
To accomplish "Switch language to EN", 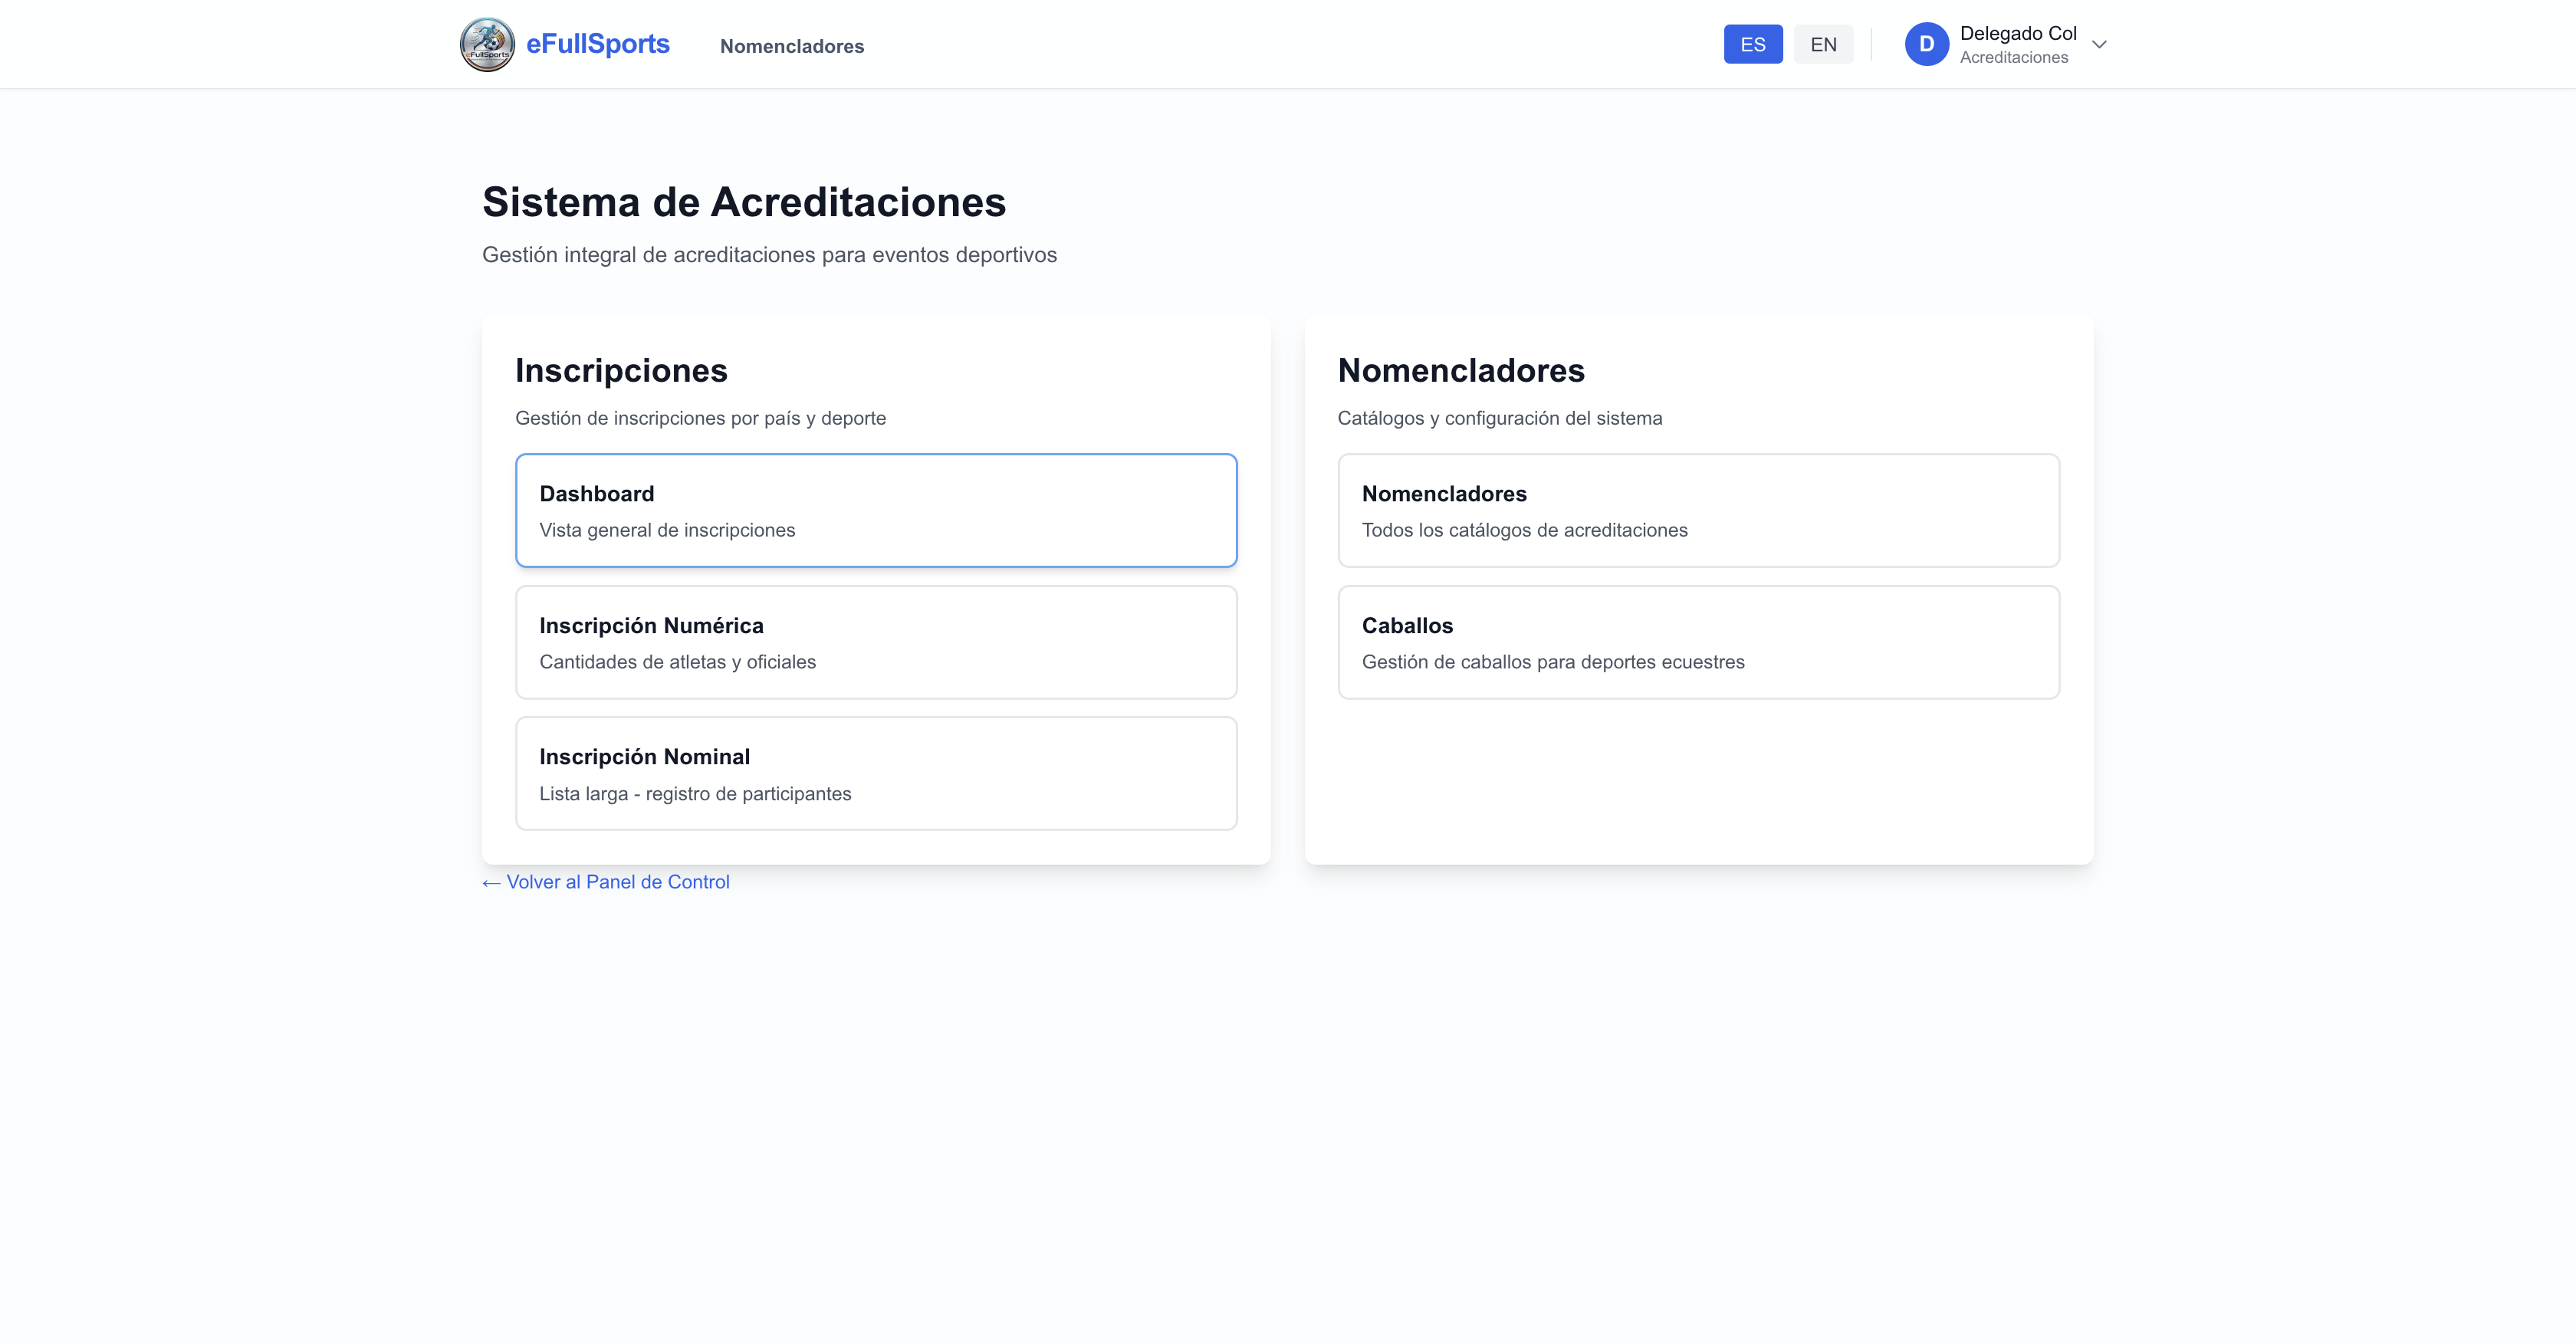I will pos(1822,44).
